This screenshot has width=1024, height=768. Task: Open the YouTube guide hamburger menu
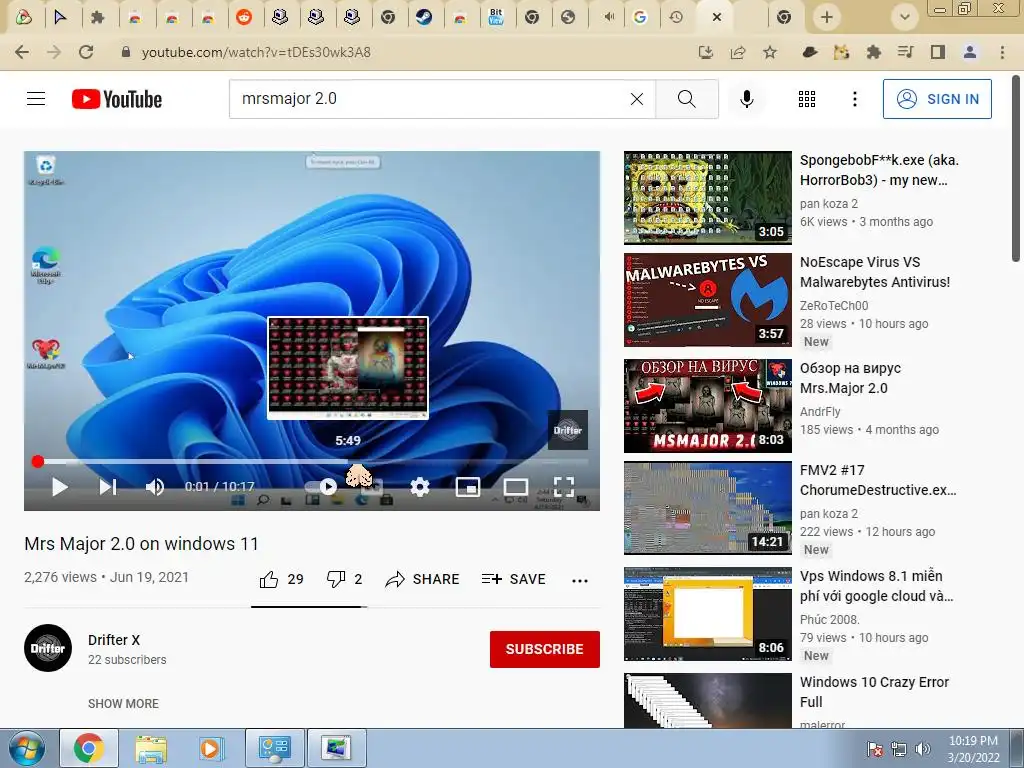36,99
